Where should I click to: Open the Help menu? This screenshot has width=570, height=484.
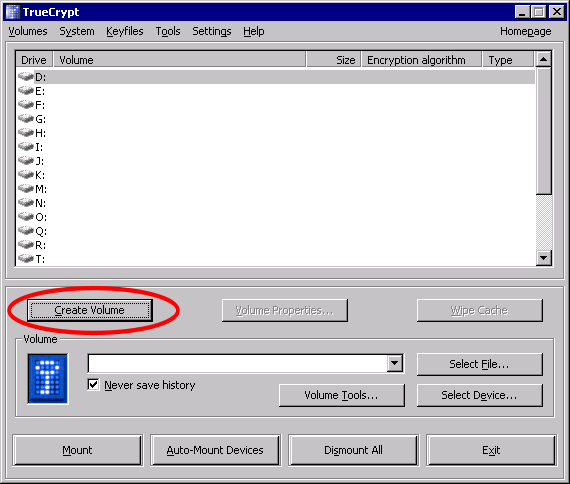click(254, 31)
